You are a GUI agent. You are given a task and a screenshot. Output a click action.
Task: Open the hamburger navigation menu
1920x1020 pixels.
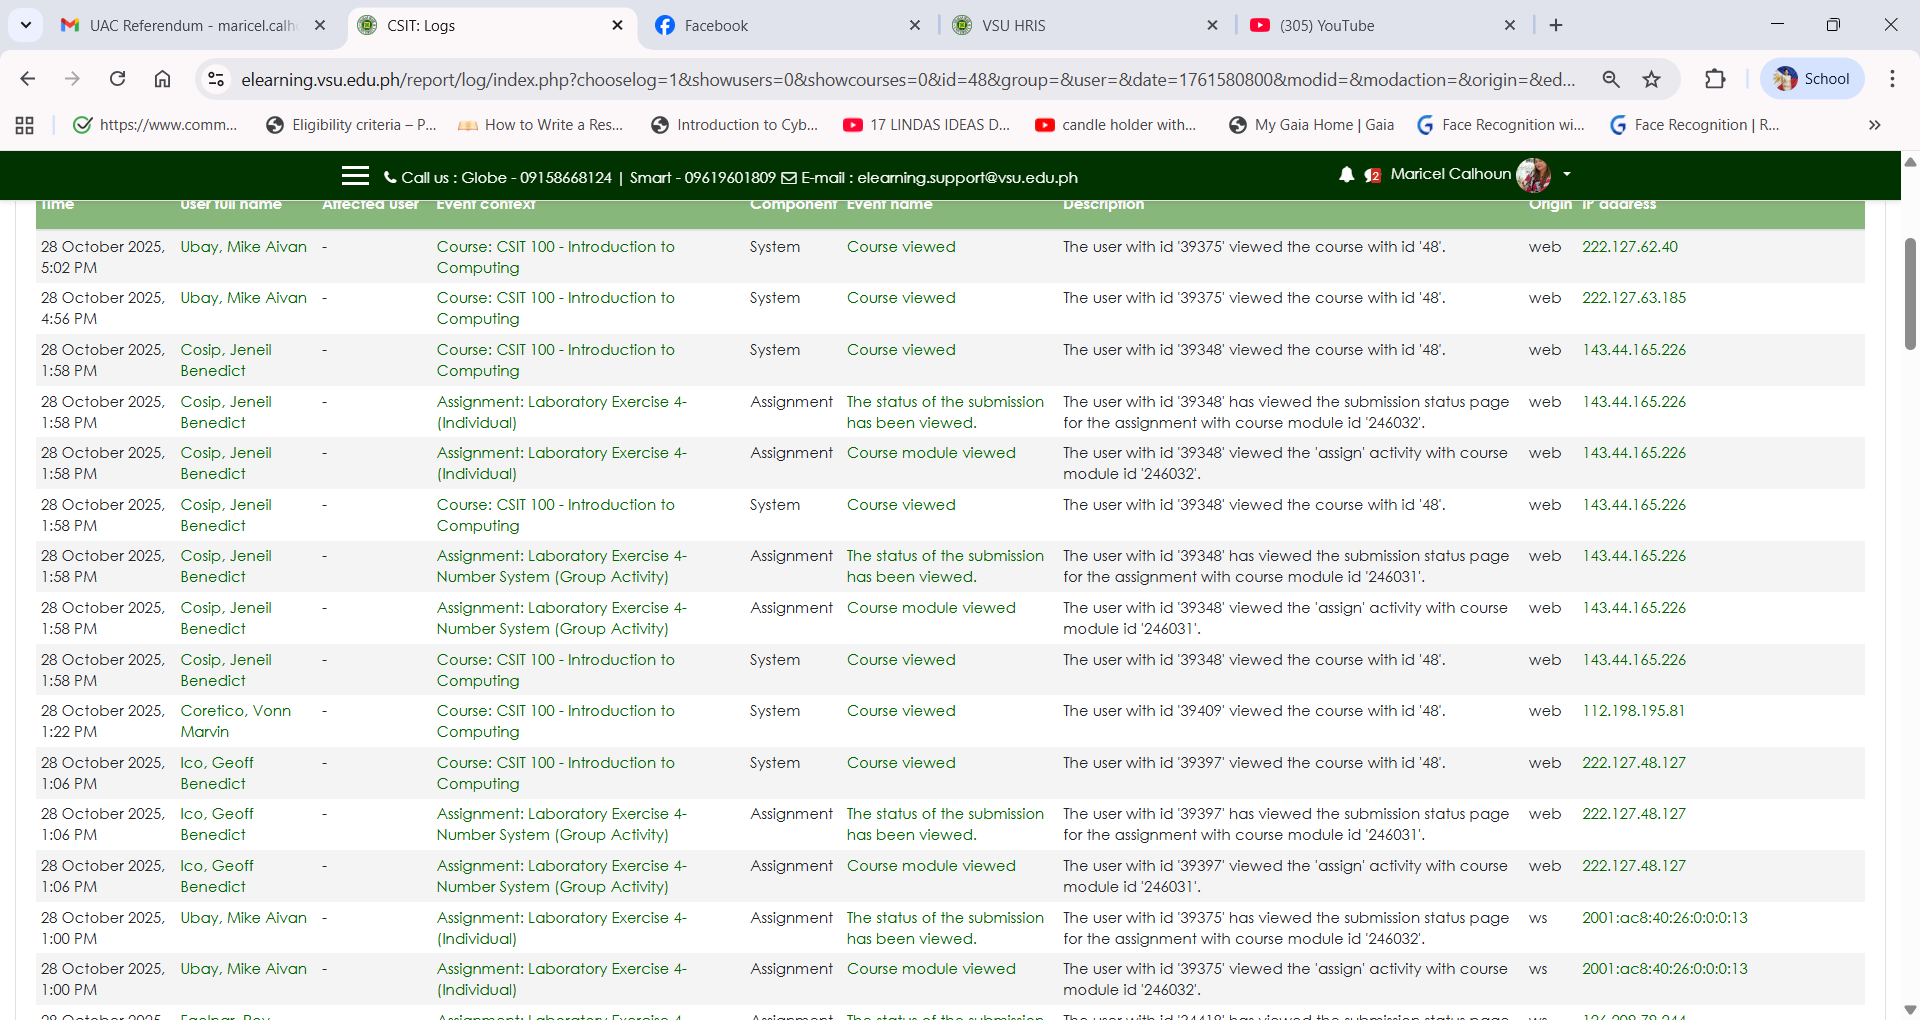tap(355, 176)
